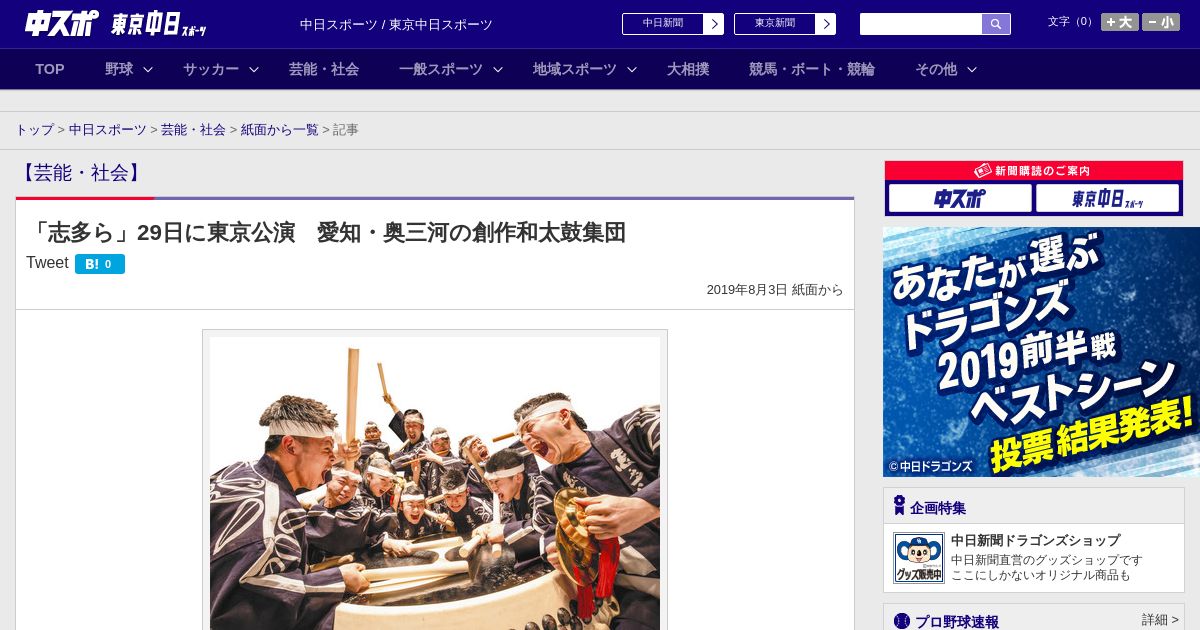Click the arrow beside 東京新聞
Image resolution: width=1200 pixels, height=630 pixels.
click(x=826, y=24)
